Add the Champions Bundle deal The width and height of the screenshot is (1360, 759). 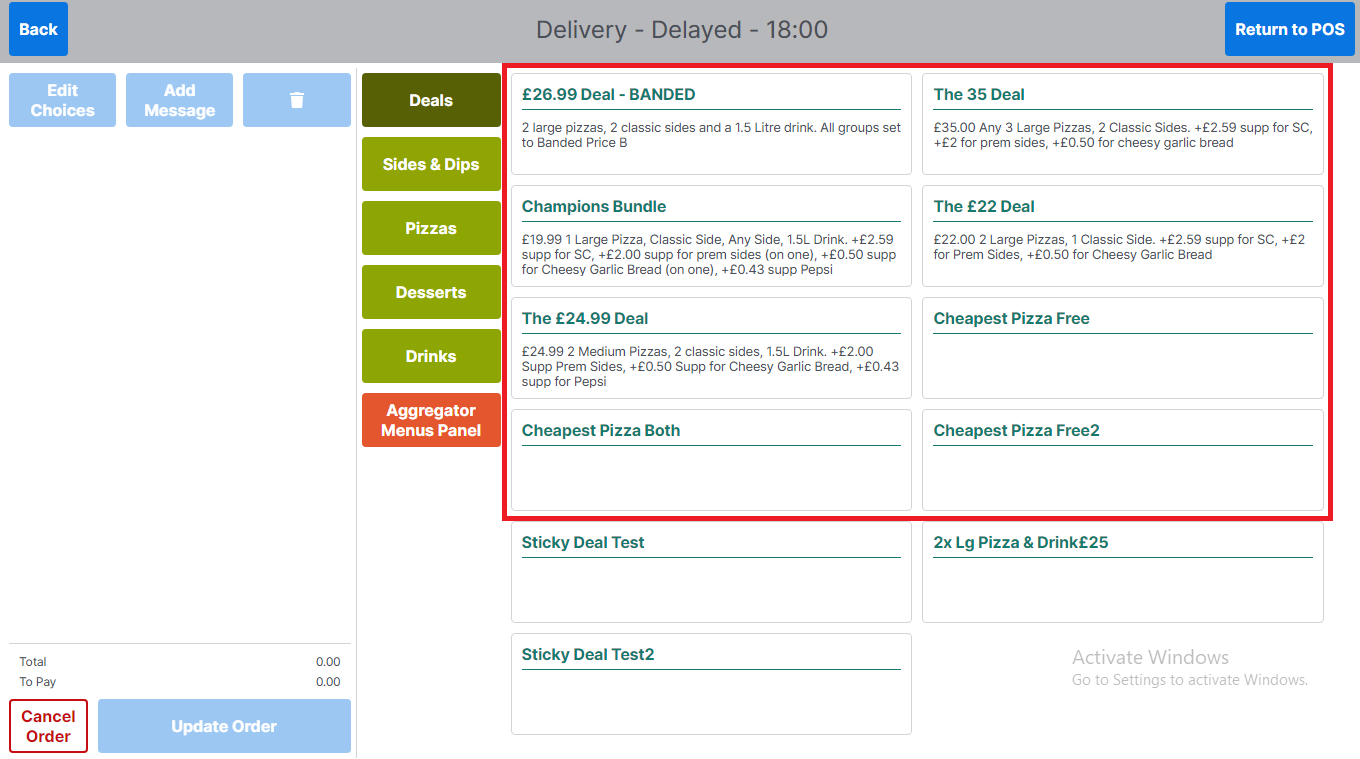click(x=711, y=236)
